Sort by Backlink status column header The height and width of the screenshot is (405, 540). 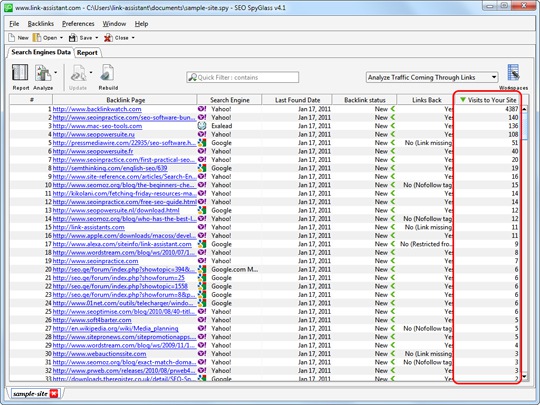[x=365, y=100]
